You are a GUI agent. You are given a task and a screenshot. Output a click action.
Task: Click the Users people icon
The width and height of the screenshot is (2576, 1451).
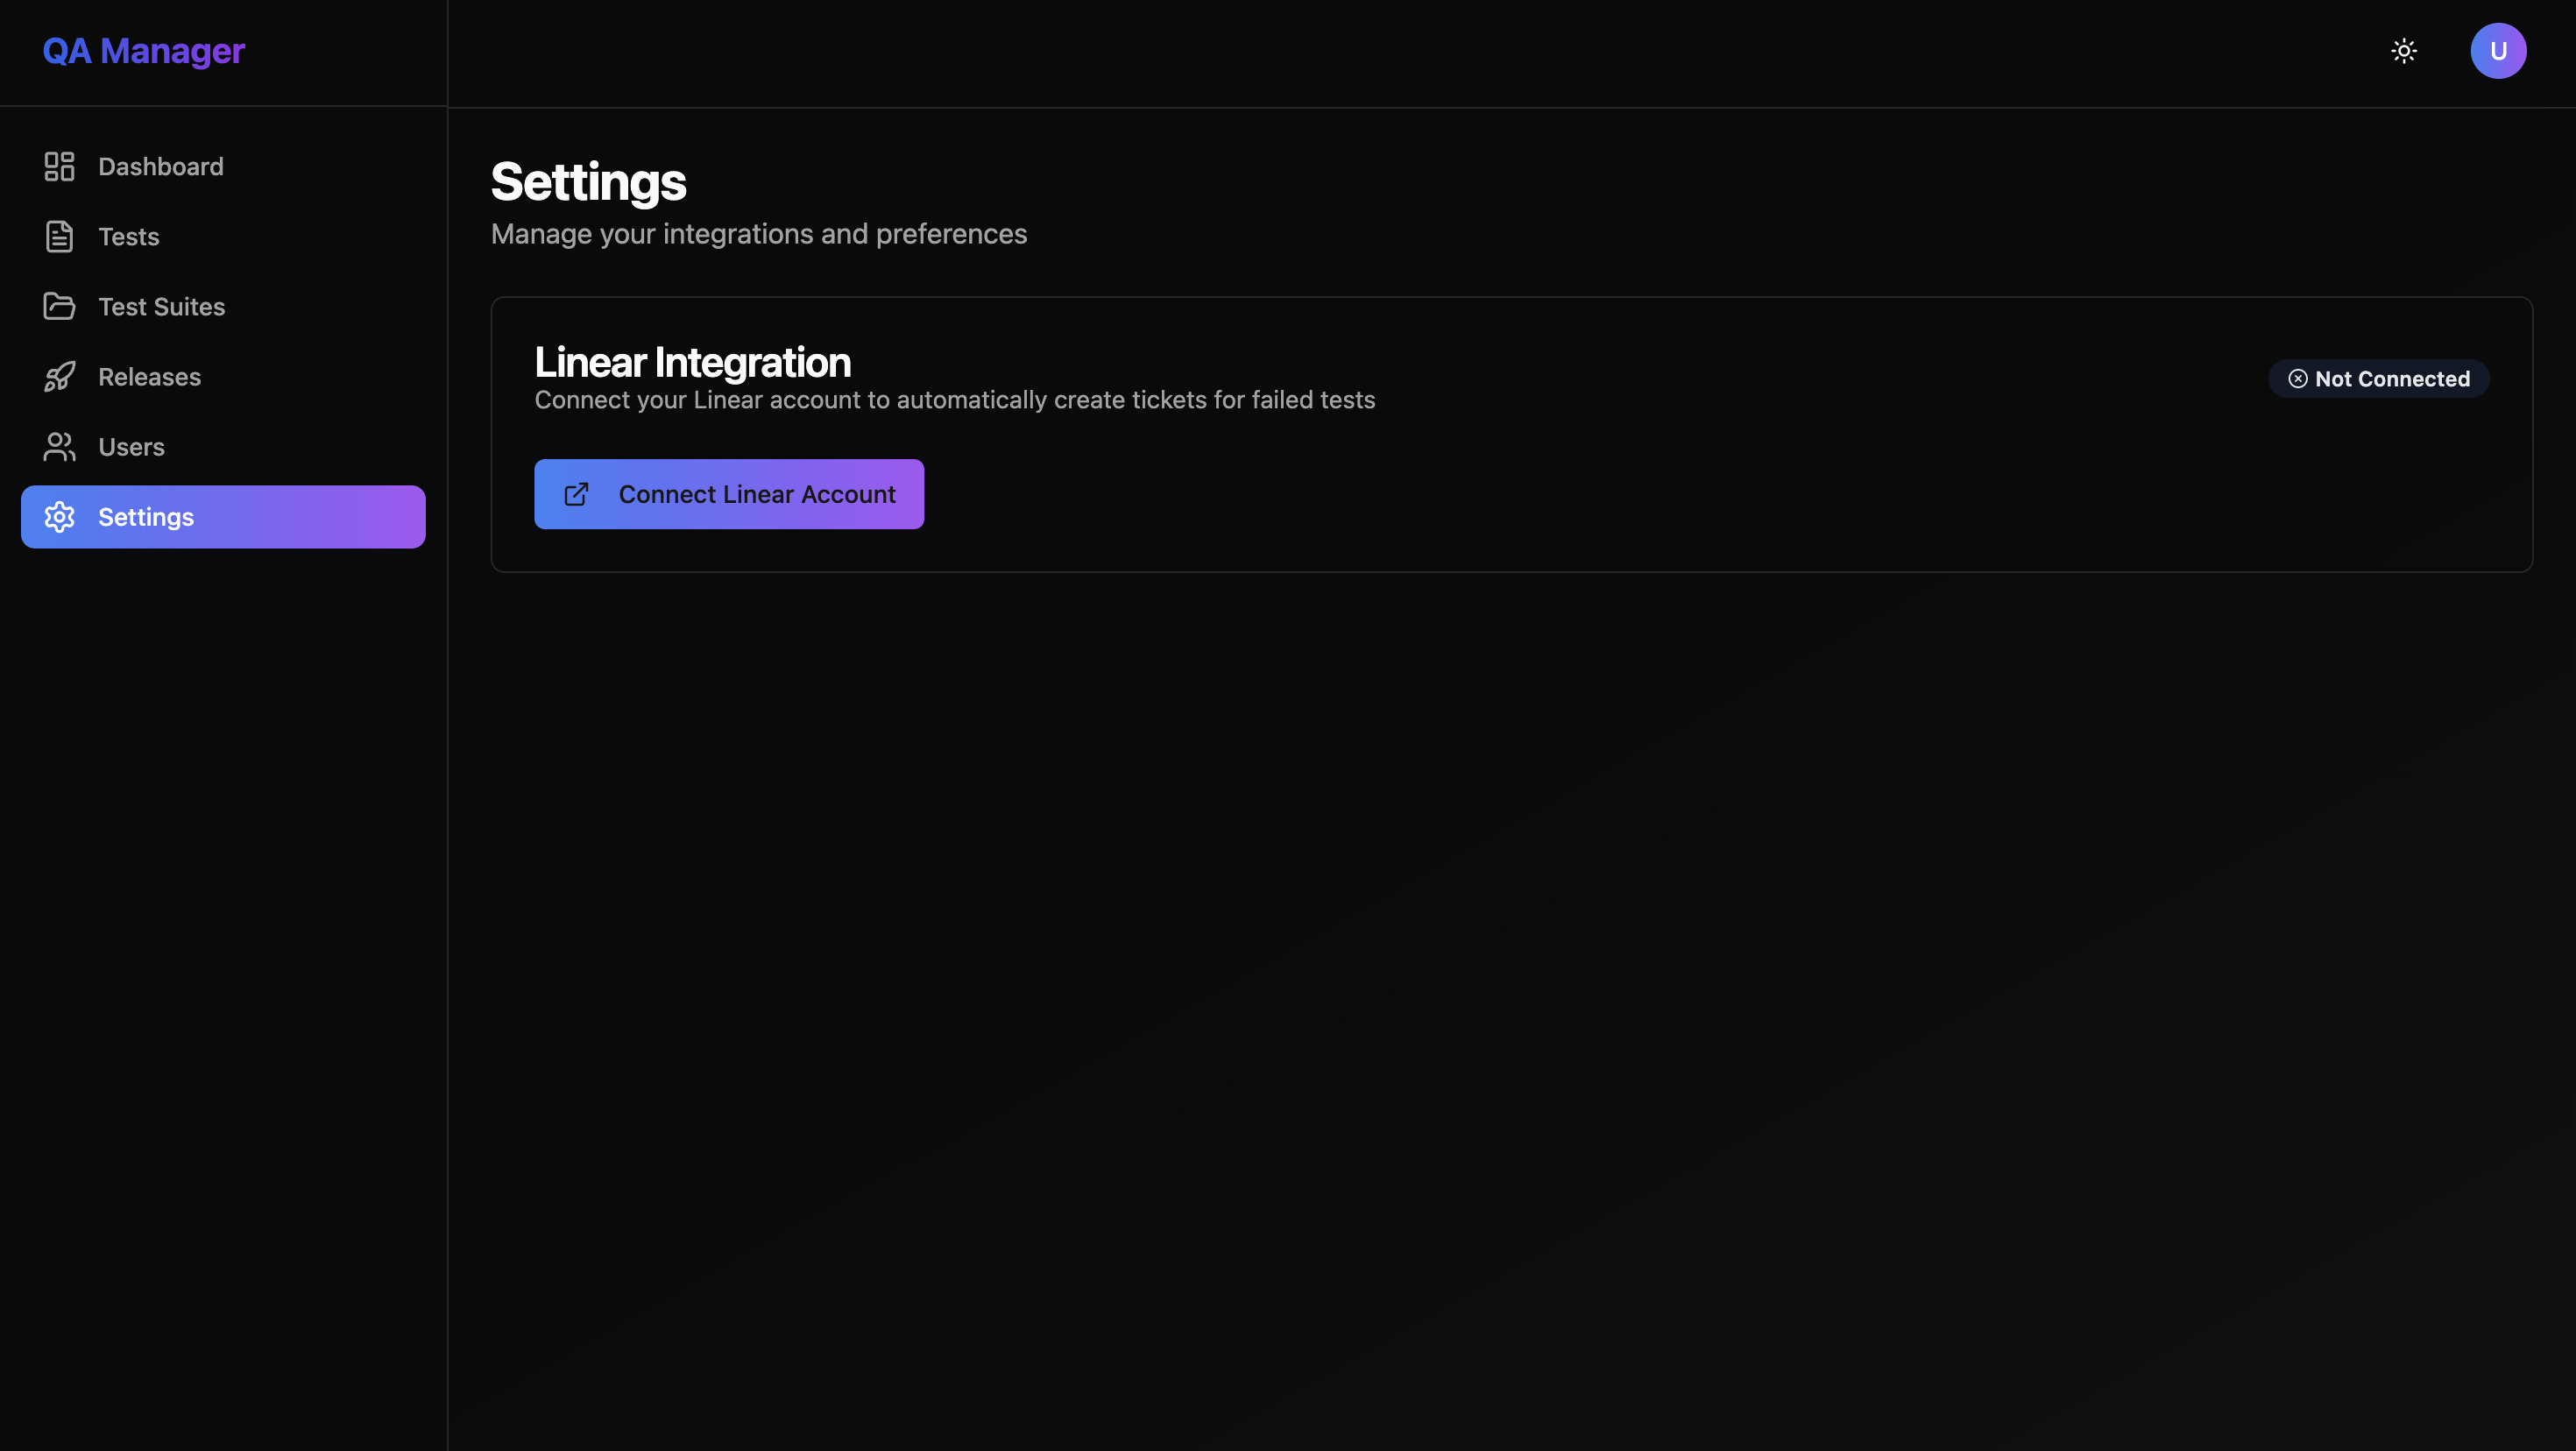(59, 447)
